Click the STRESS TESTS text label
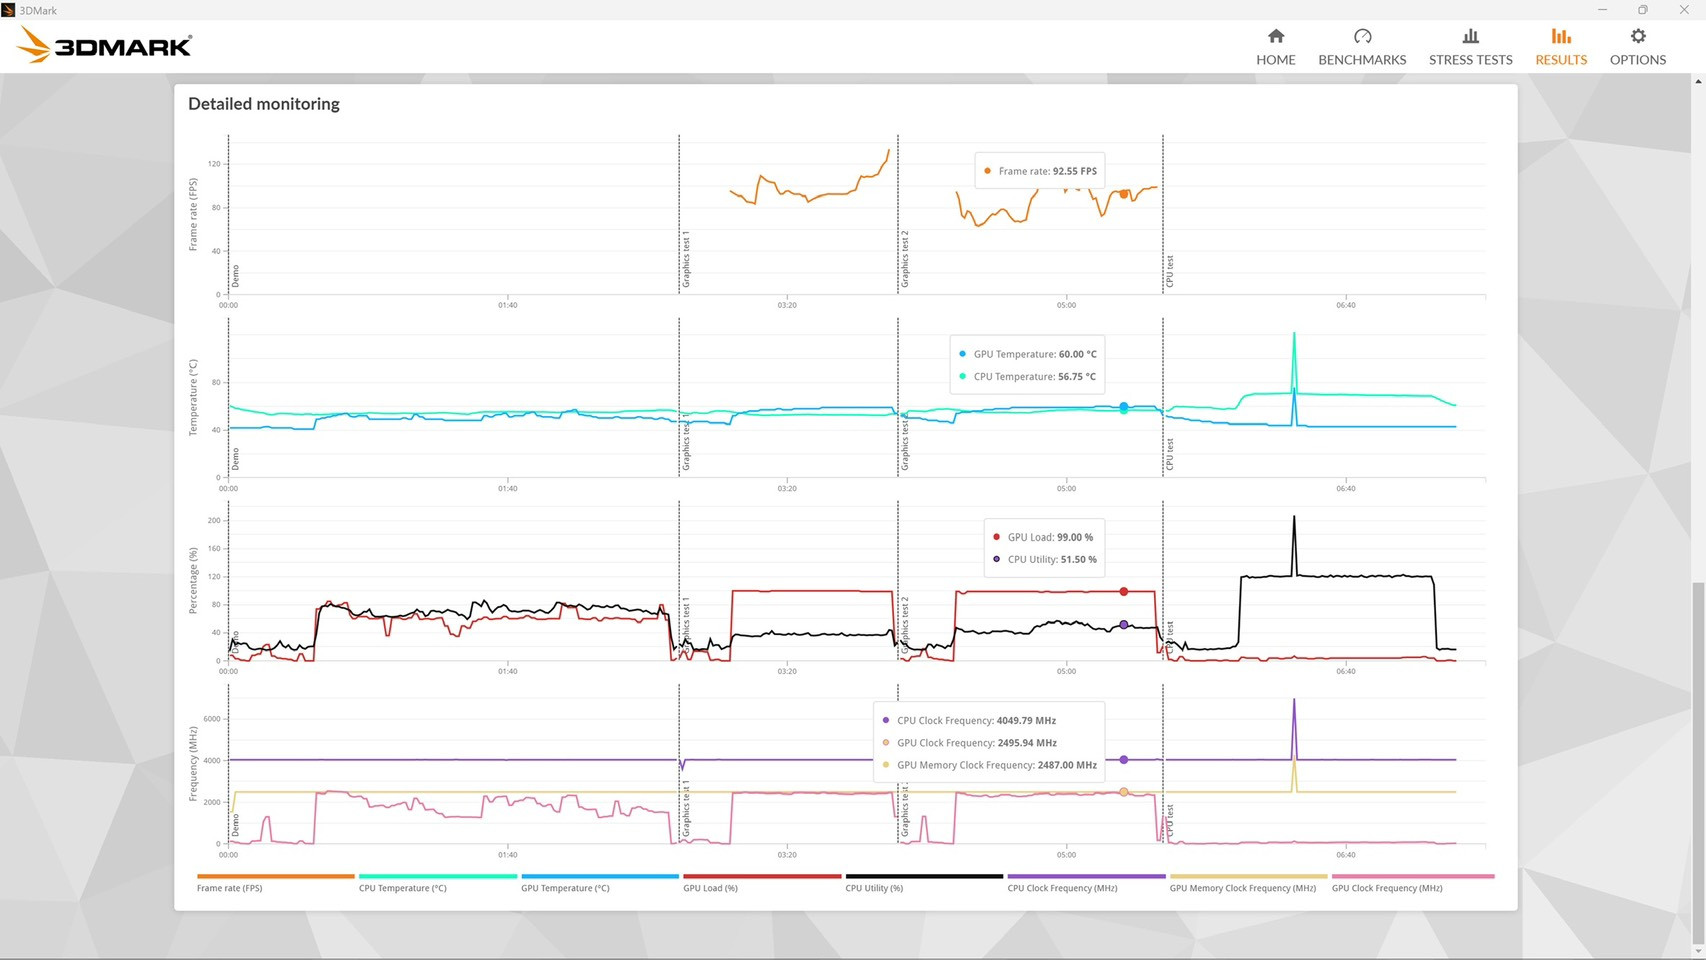The image size is (1706, 960). coord(1470,60)
